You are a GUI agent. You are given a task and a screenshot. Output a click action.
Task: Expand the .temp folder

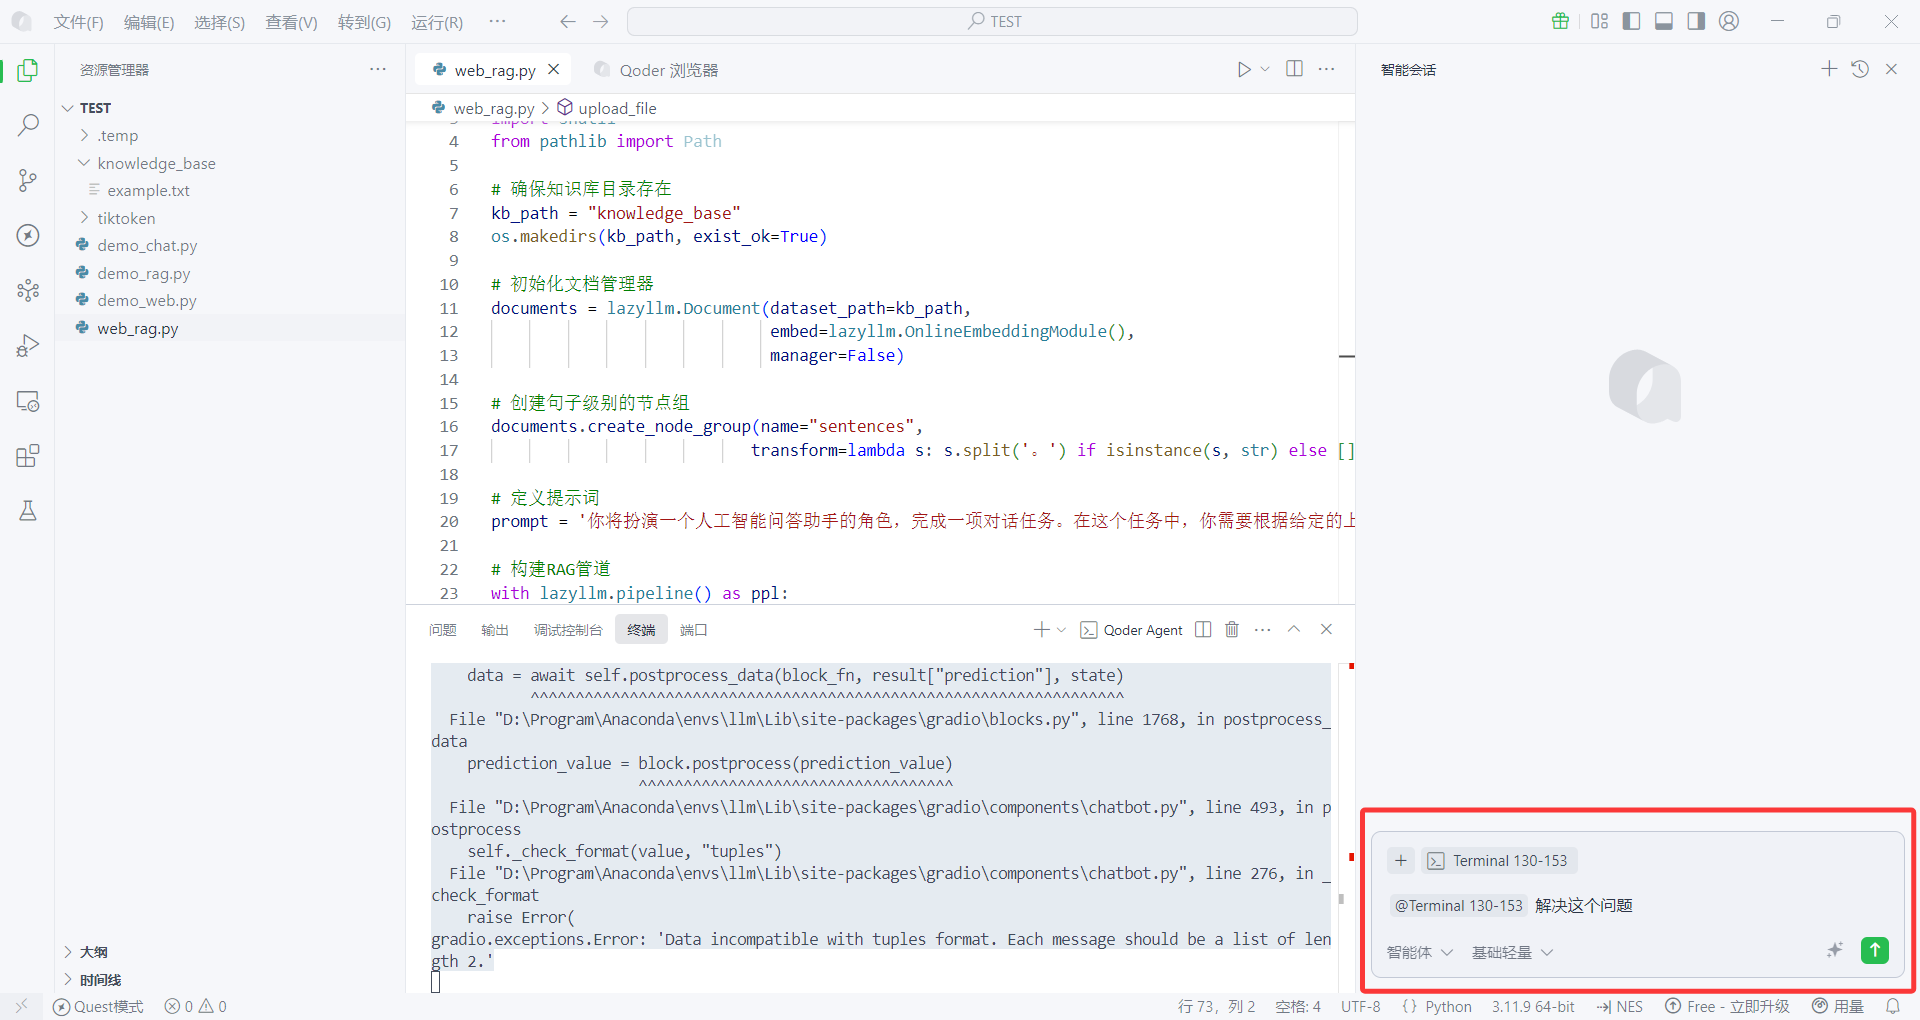click(x=84, y=135)
